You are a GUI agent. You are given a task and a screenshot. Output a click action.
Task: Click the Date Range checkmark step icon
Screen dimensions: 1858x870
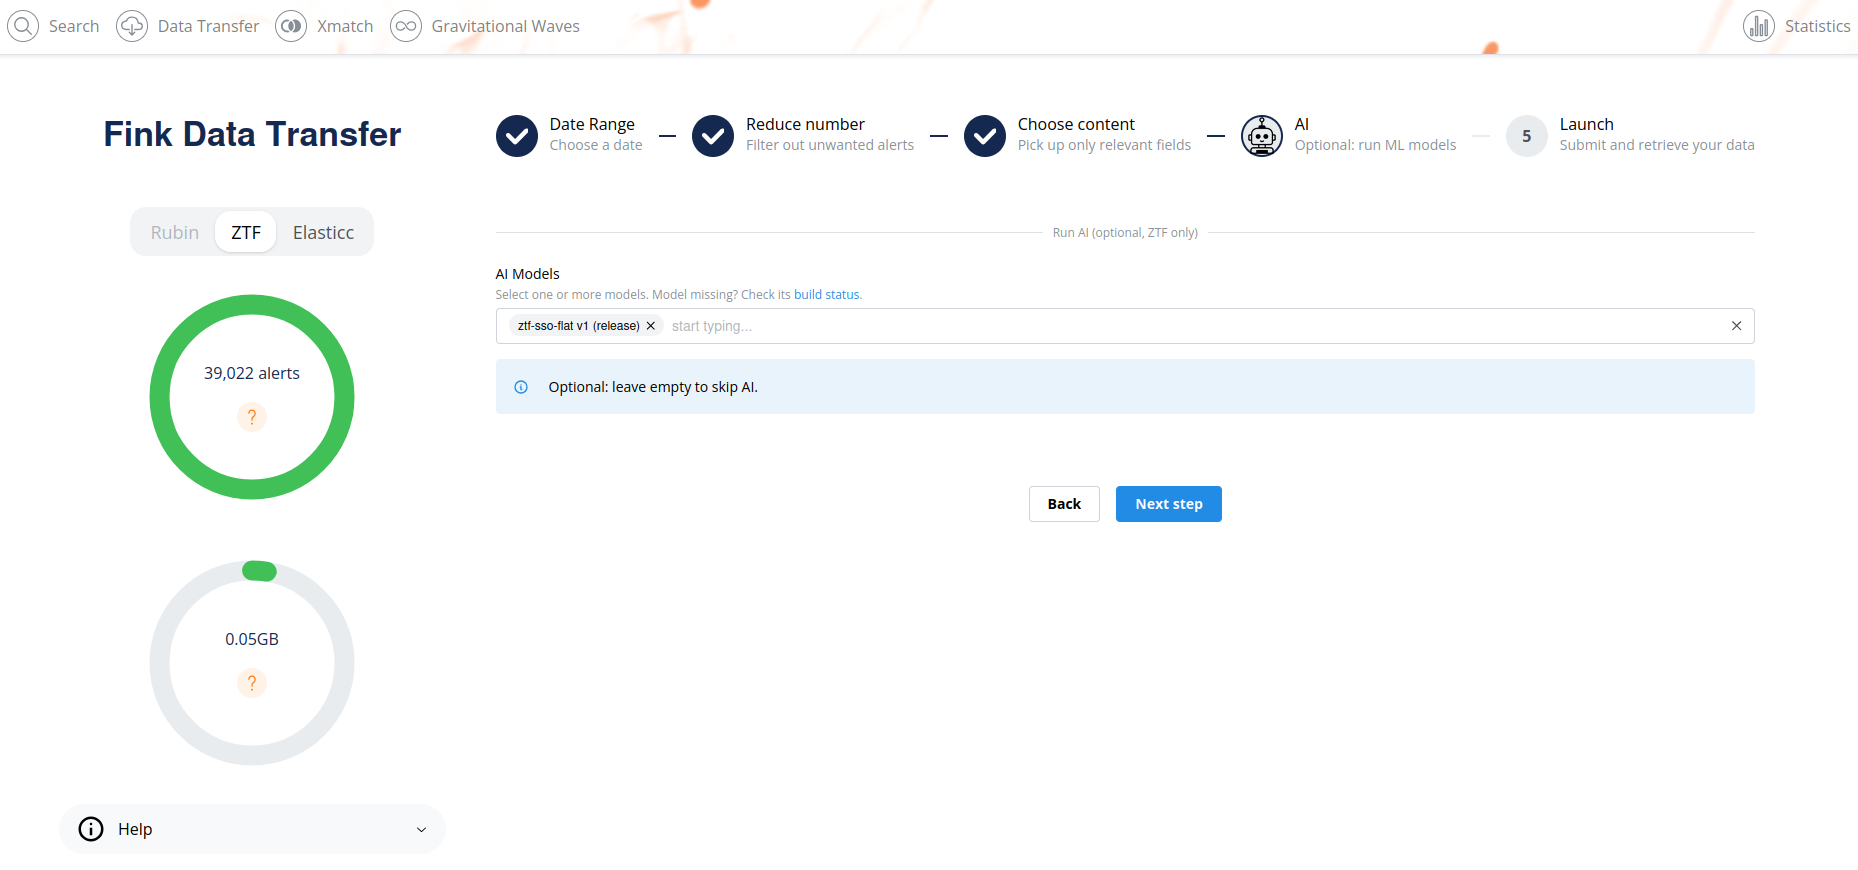click(517, 136)
